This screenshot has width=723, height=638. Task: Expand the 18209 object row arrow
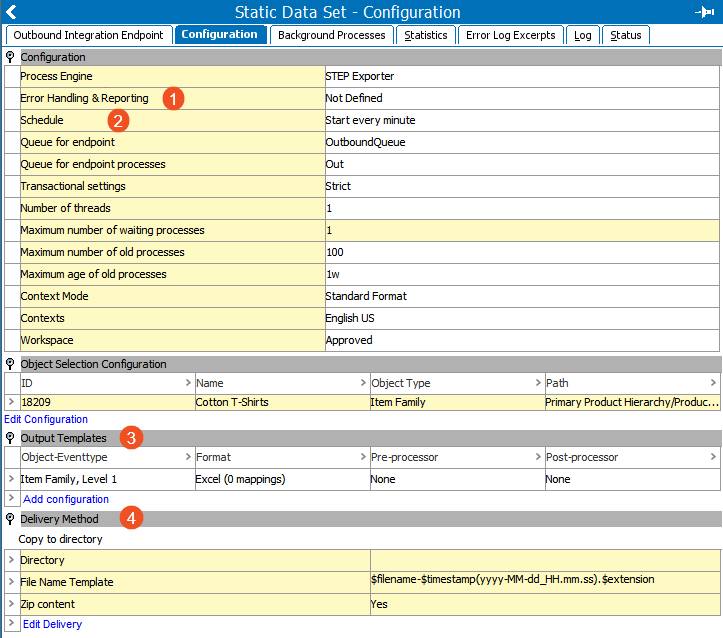click(11, 402)
